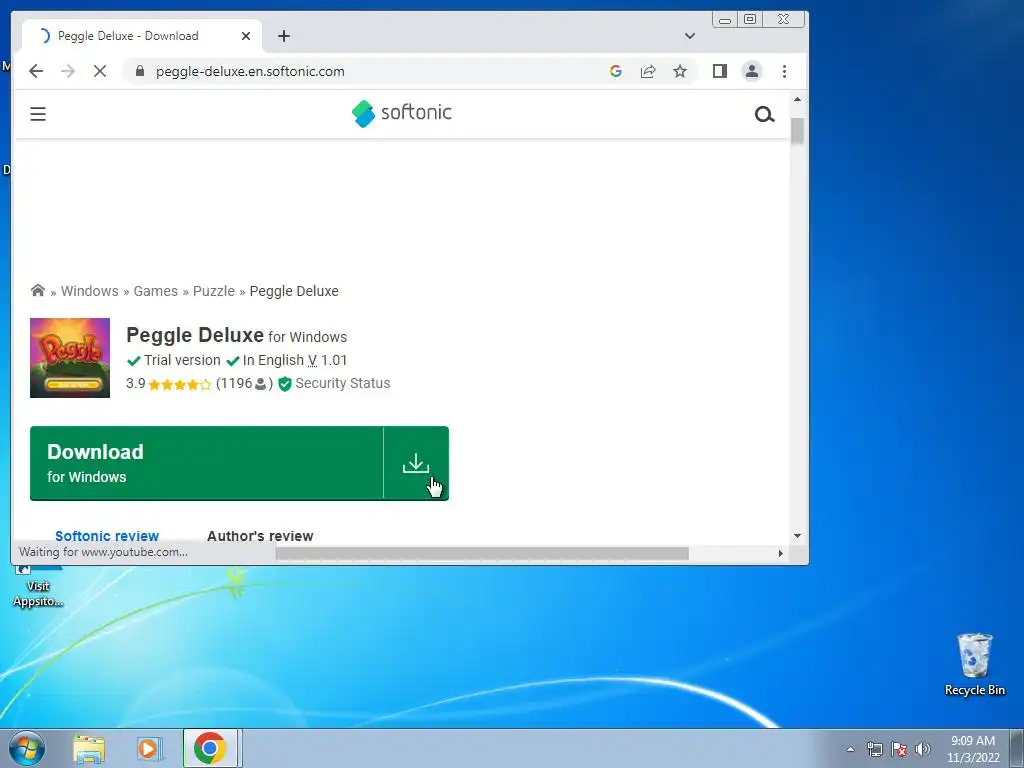Click the horizontal scrollbar thumb
Screen dimensions: 1024x768
(482, 553)
